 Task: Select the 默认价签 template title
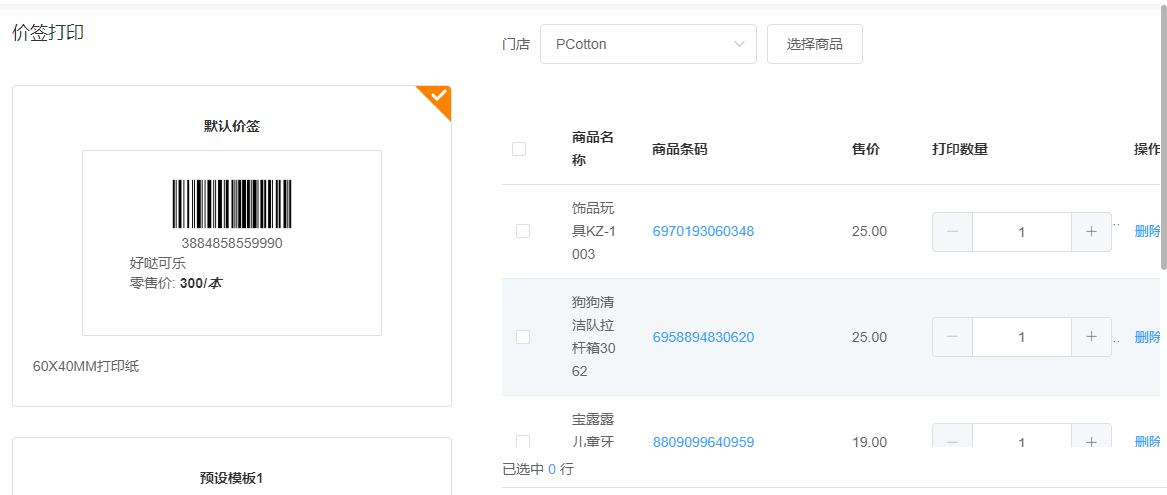coord(231,127)
